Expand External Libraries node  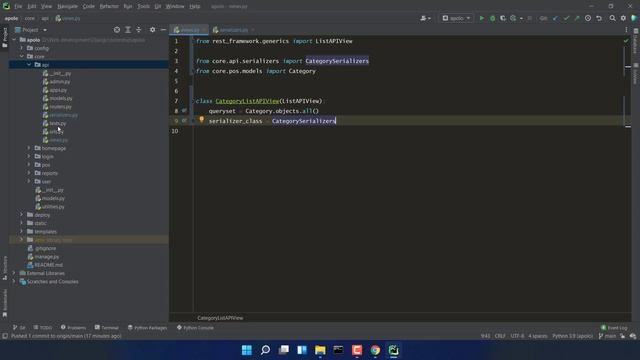tap(14, 273)
